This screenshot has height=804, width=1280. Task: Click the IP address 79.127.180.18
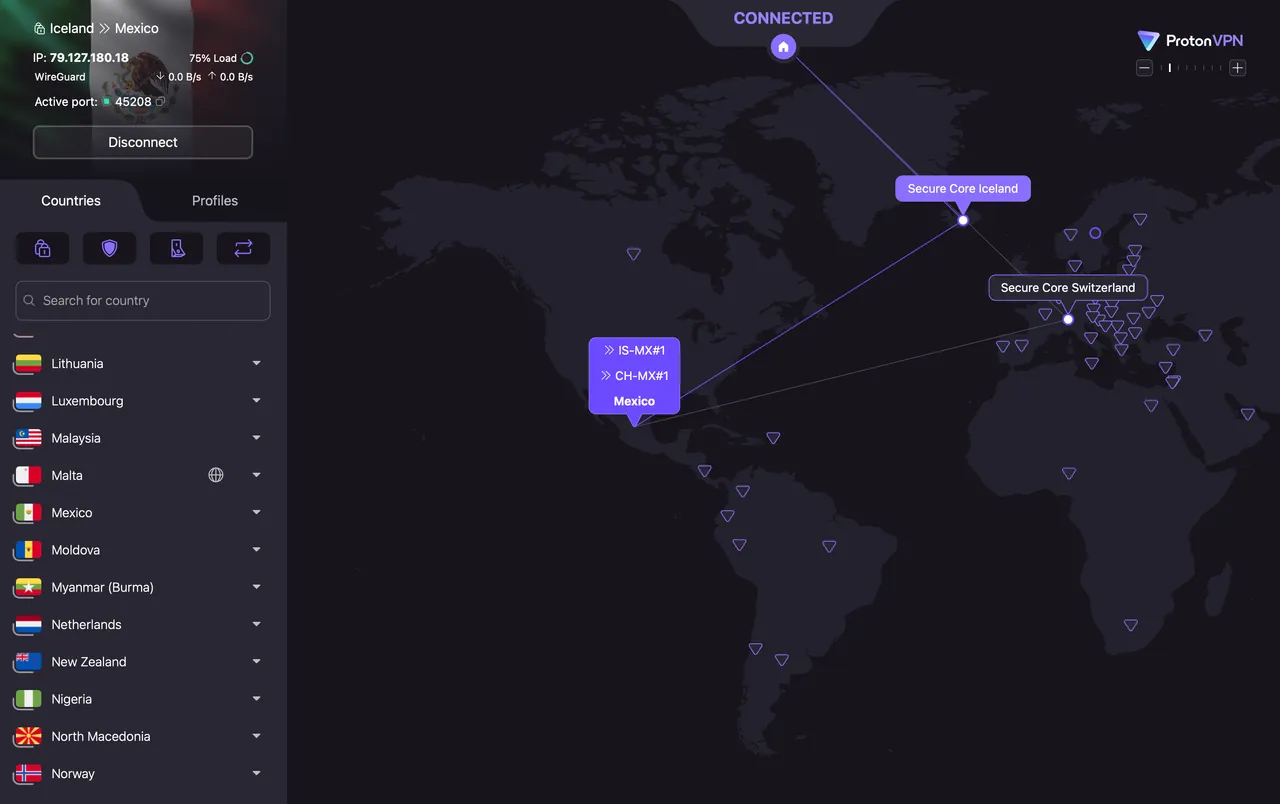[89, 58]
